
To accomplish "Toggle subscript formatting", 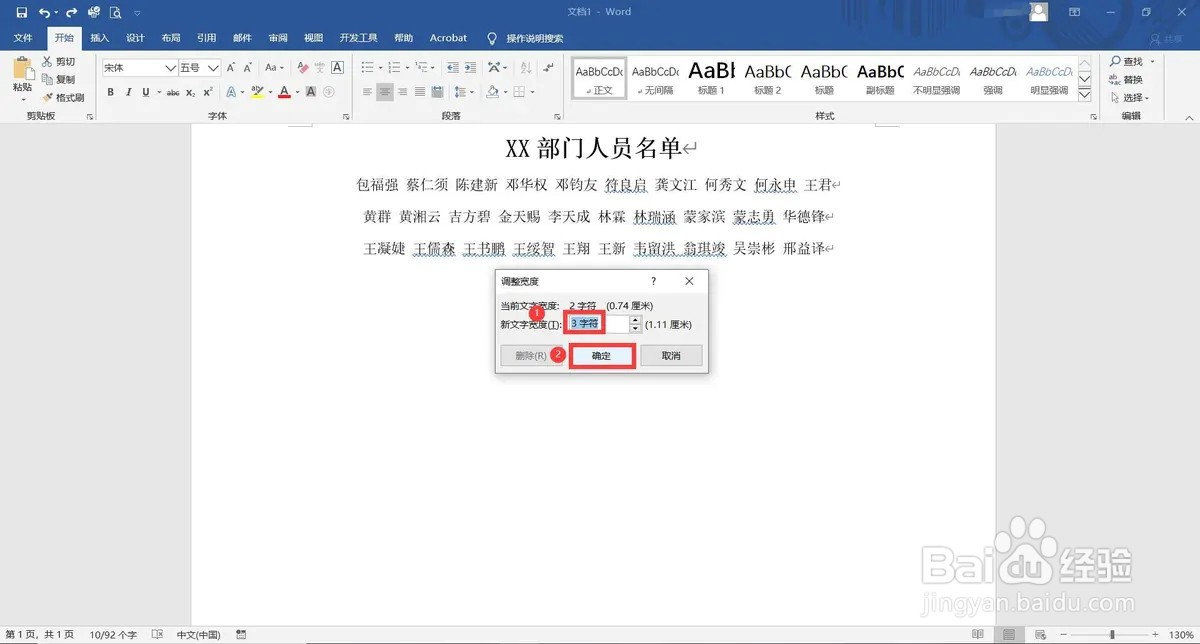I will click(191, 92).
